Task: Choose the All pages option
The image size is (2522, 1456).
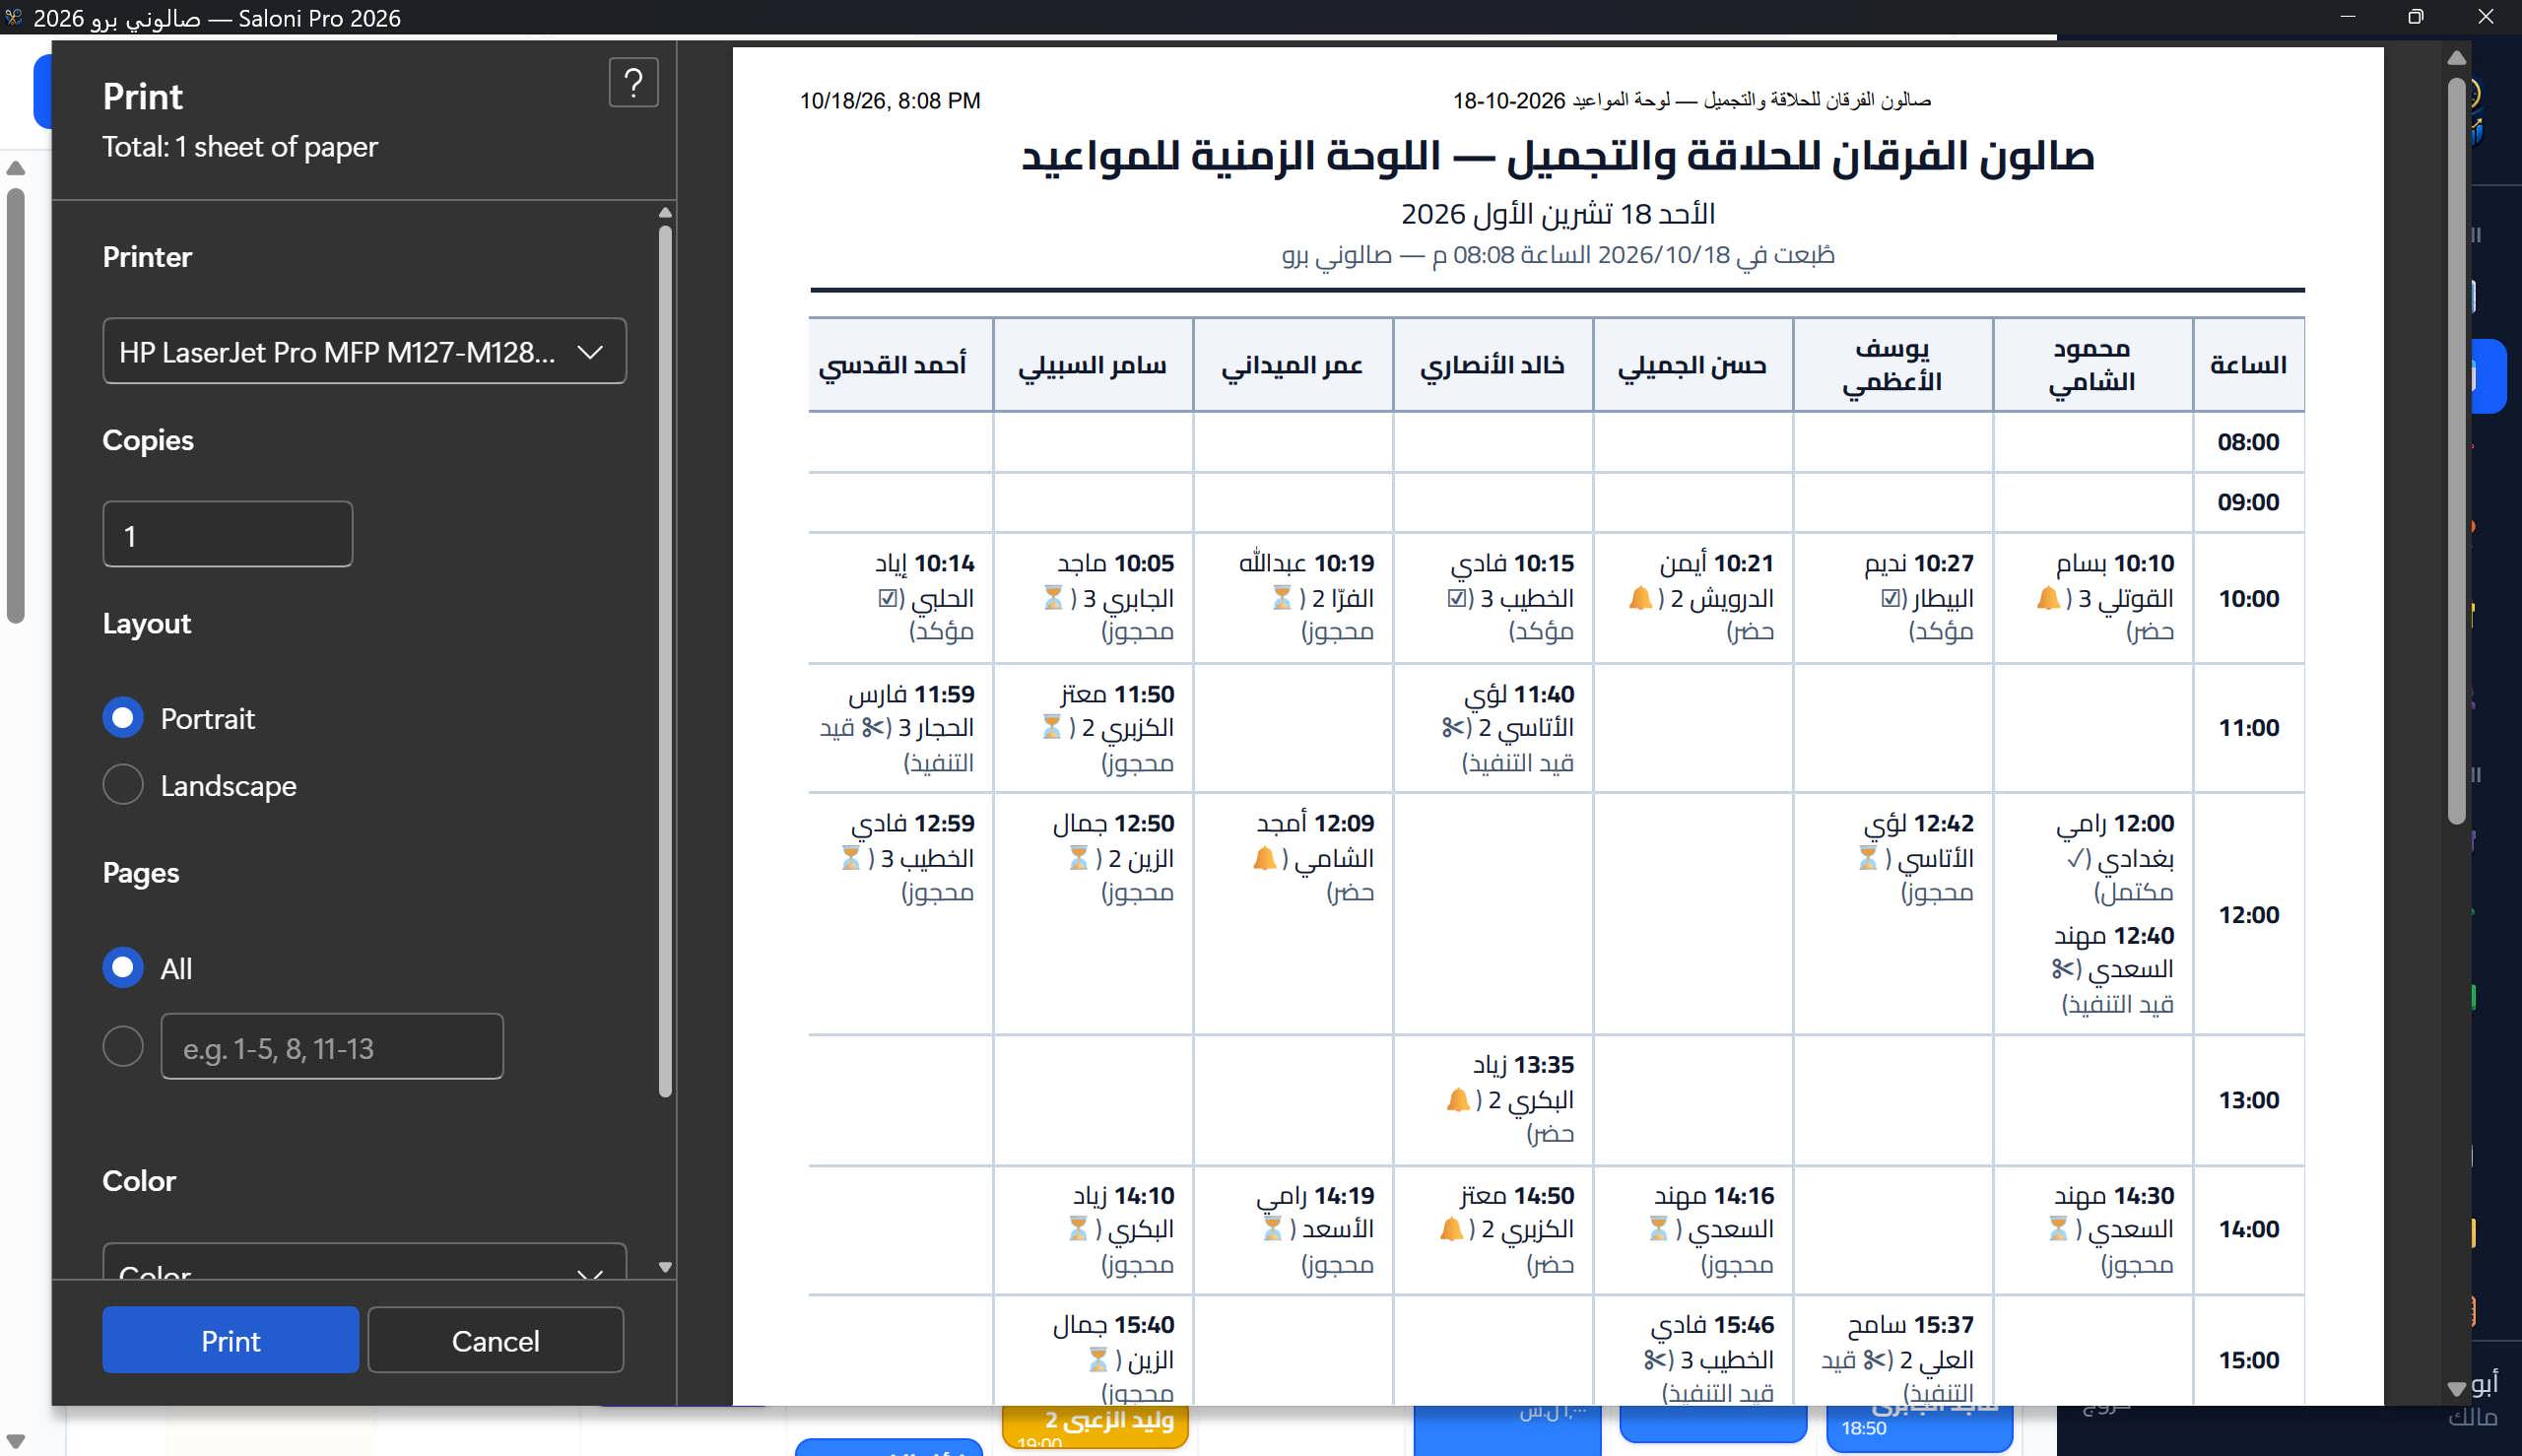Action: (123, 968)
